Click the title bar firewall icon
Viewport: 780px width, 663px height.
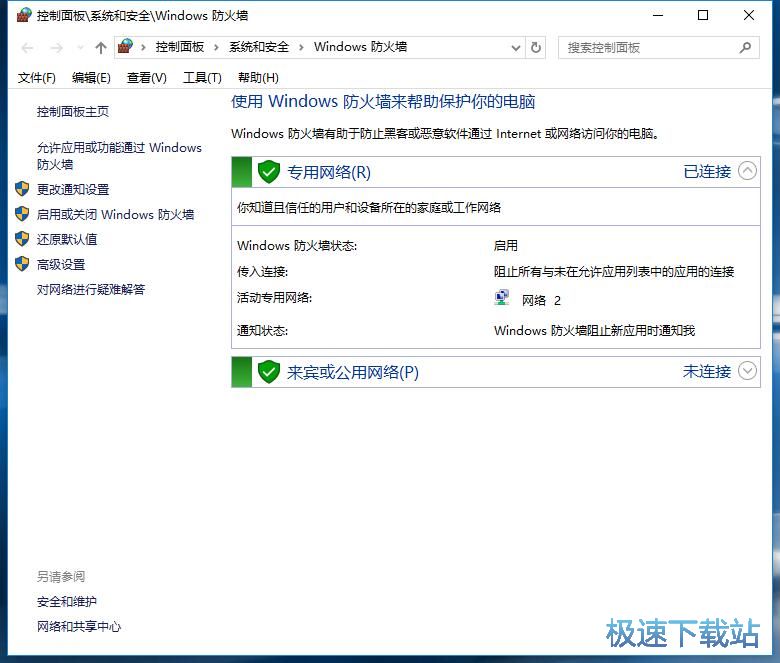click(x=24, y=15)
